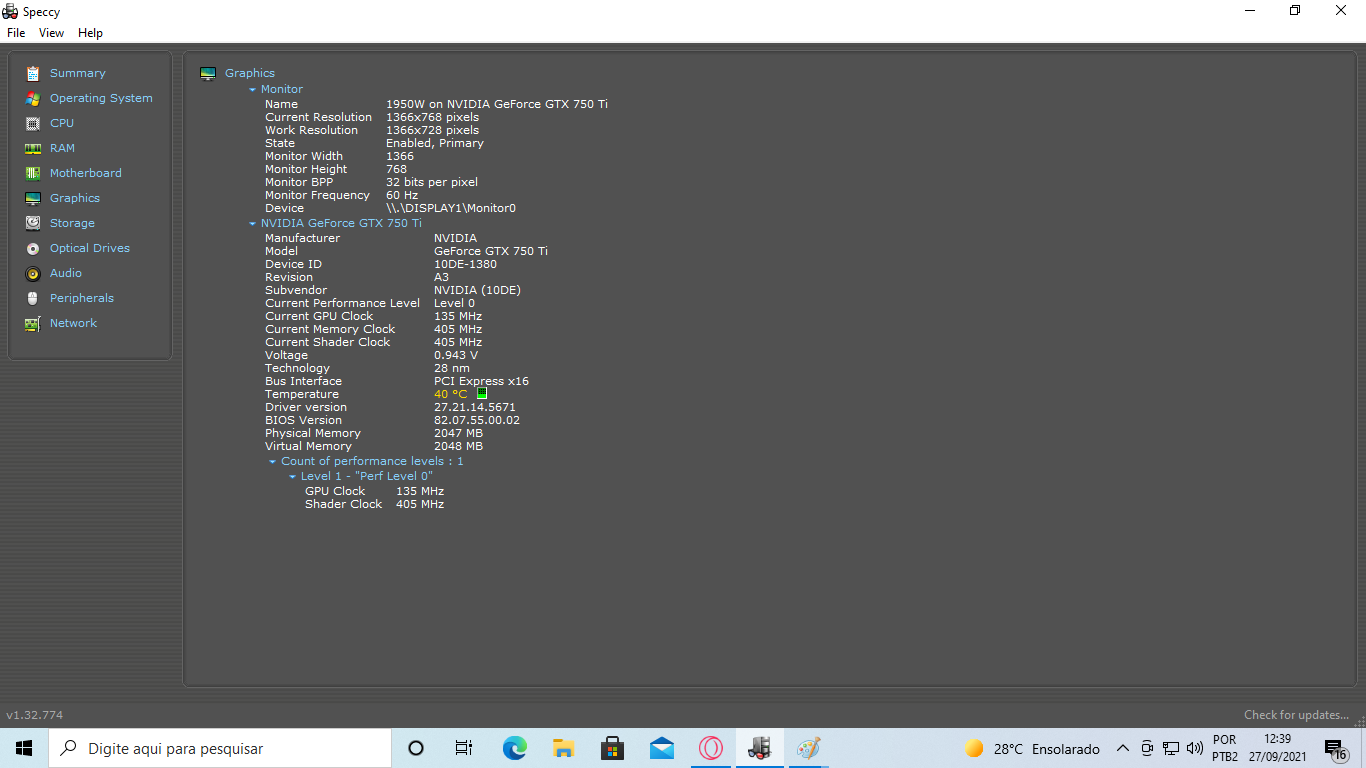Open the Motherboard section icon

(x=33, y=173)
